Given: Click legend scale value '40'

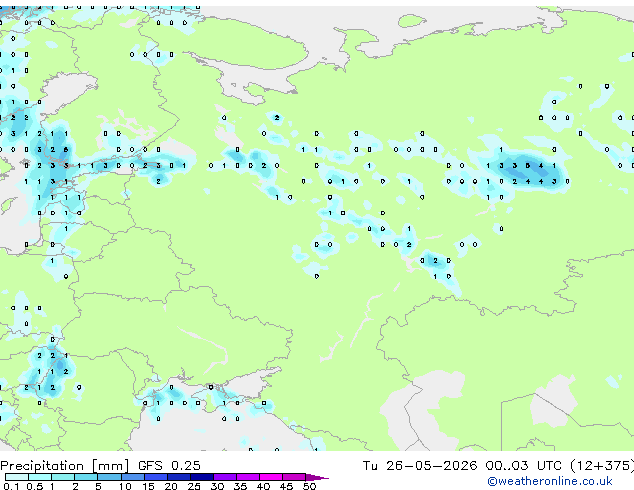Looking at the screenshot, I should tap(263, 486).
